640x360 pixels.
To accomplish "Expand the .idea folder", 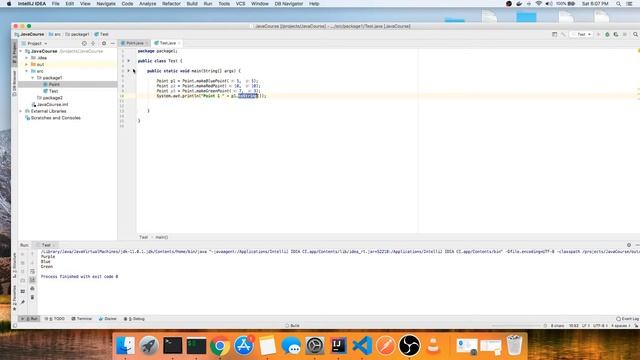I will coord(27,58).
